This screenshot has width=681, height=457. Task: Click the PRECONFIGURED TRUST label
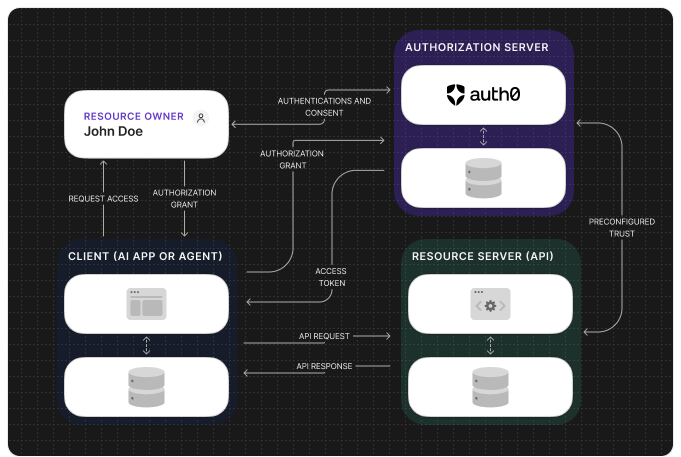(622, 228)
